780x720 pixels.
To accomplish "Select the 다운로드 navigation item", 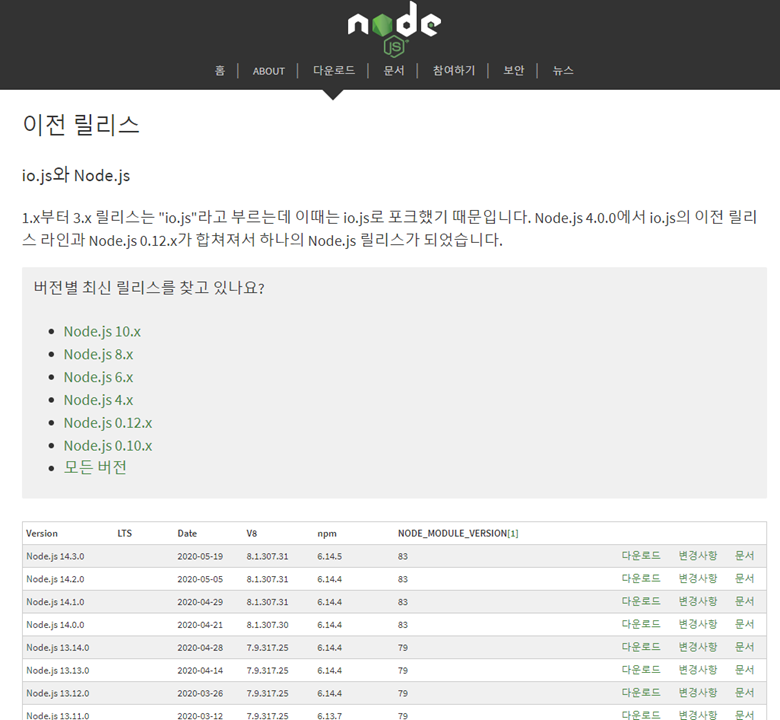I will 334,71.
